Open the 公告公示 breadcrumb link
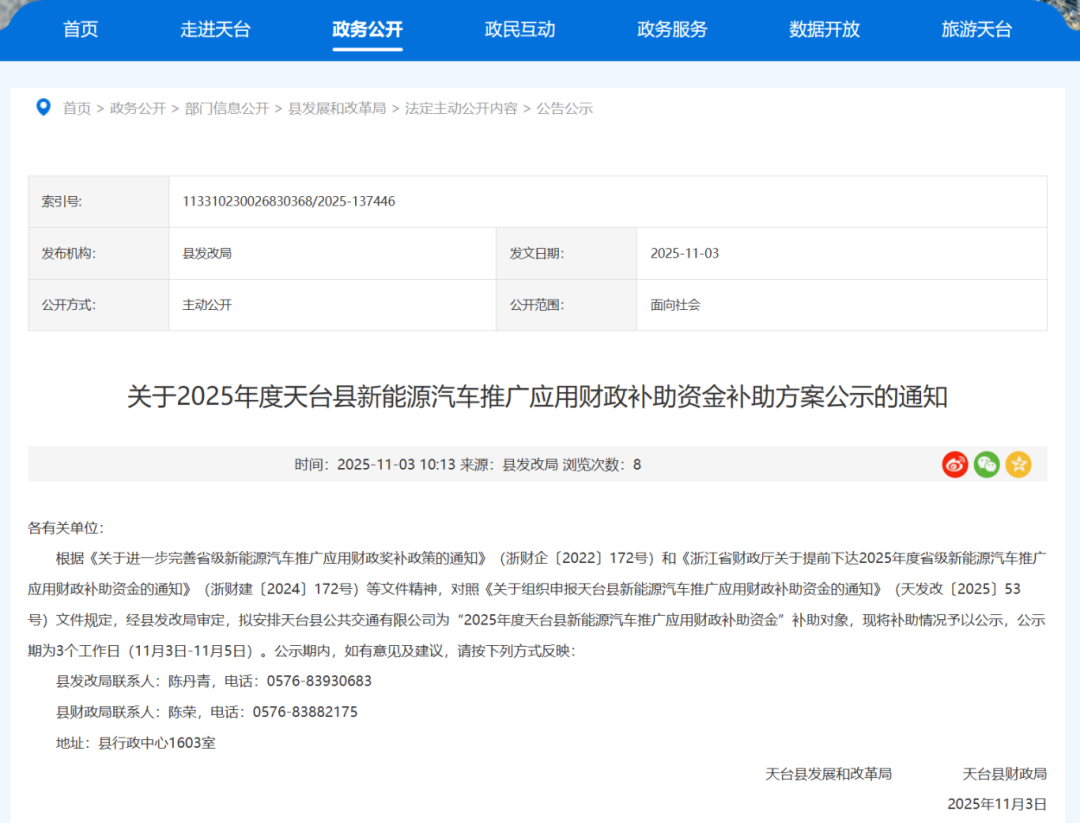The height and width of the screenshot is (823, 1080). 564,108
